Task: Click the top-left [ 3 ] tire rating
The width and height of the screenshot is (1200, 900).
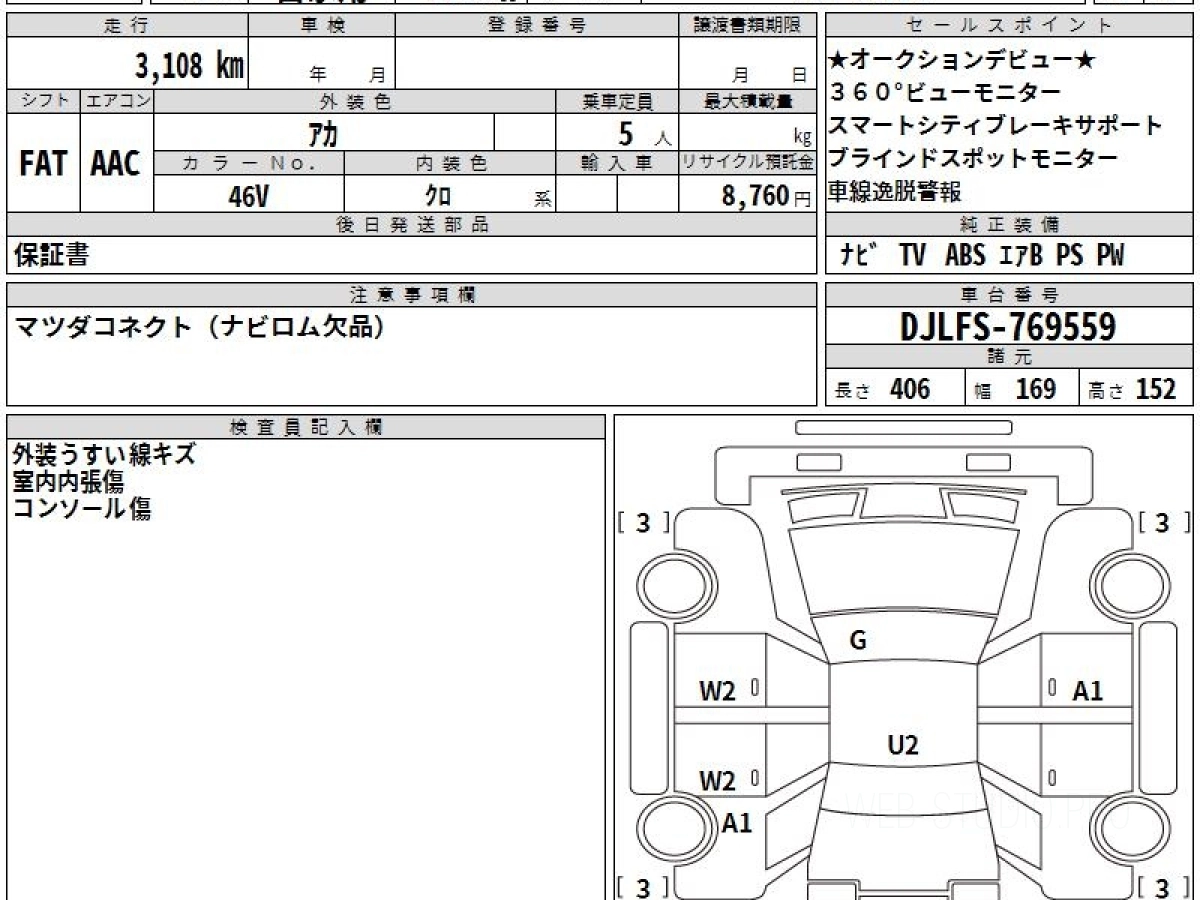Action: click(644, 522)
